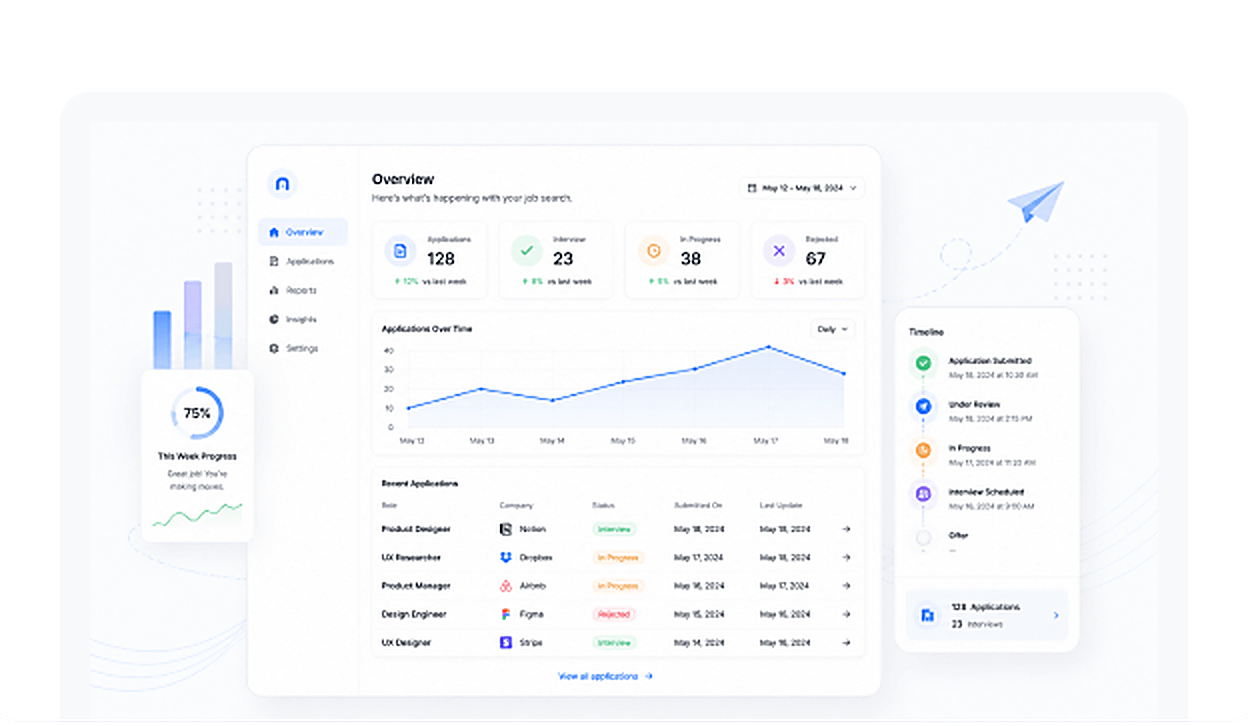Select the Design Engineer role text

[x=414, y=614]
